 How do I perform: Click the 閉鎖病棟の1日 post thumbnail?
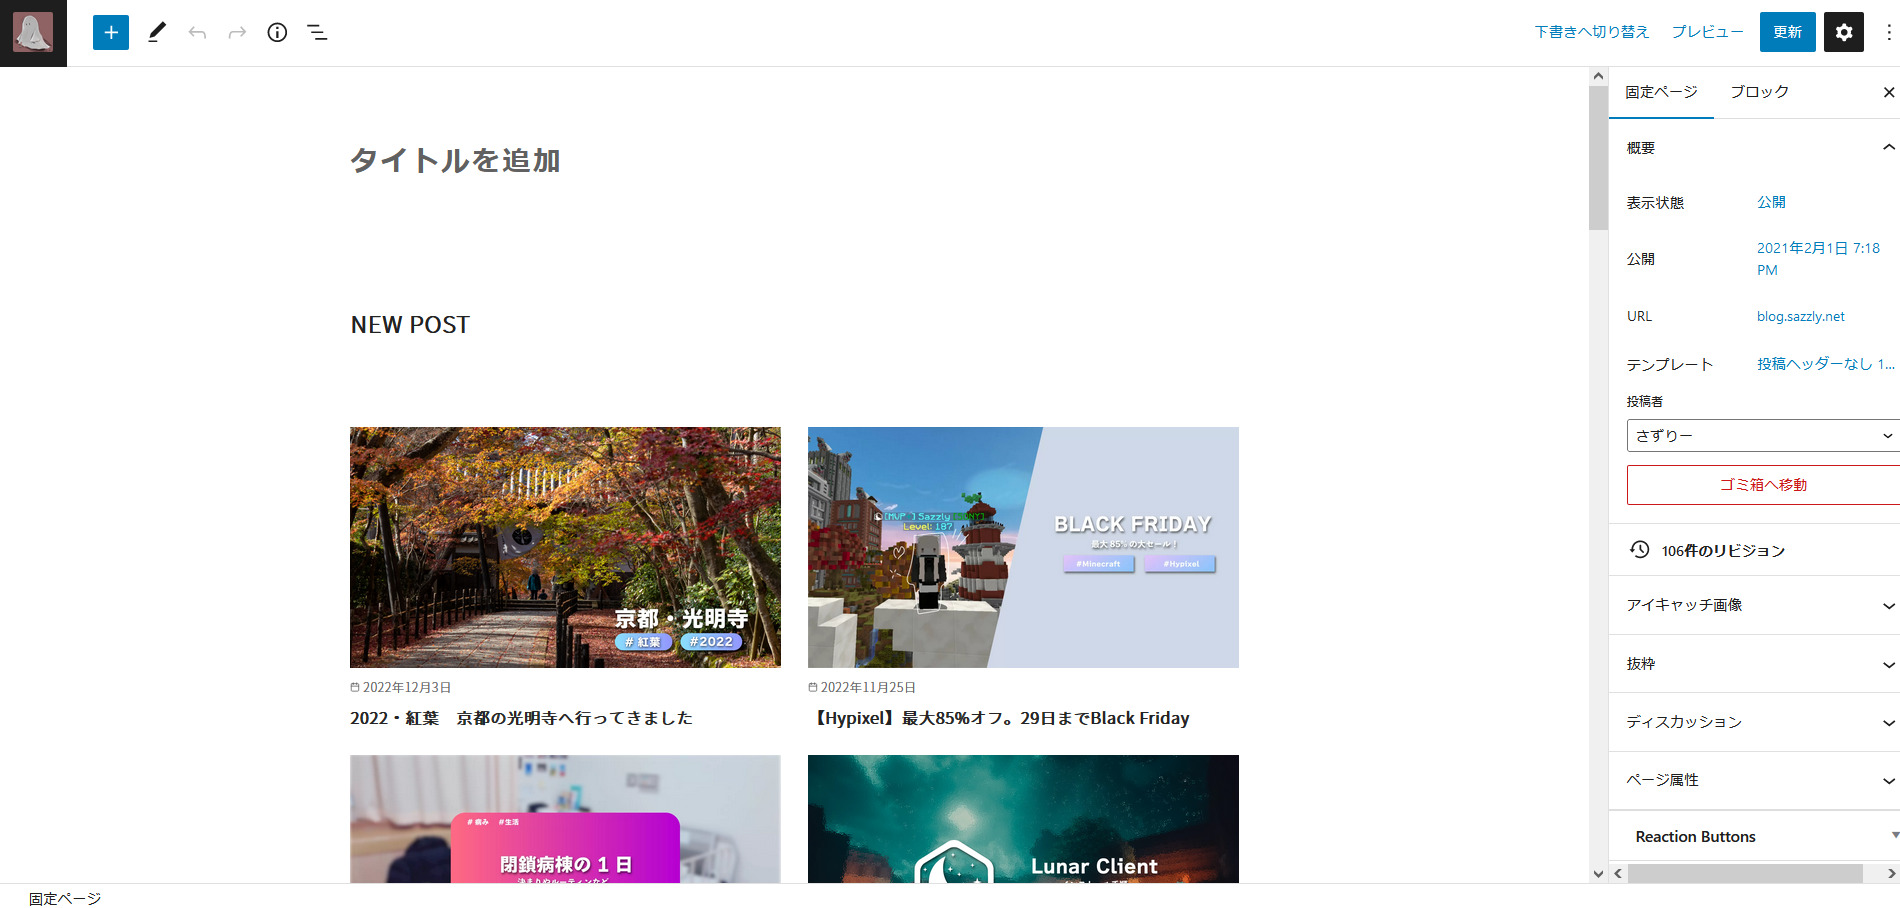tap(565, 819)
